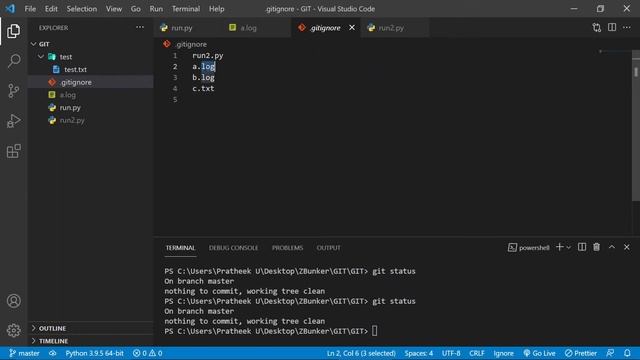Open the Edit menu

(51, 9)
